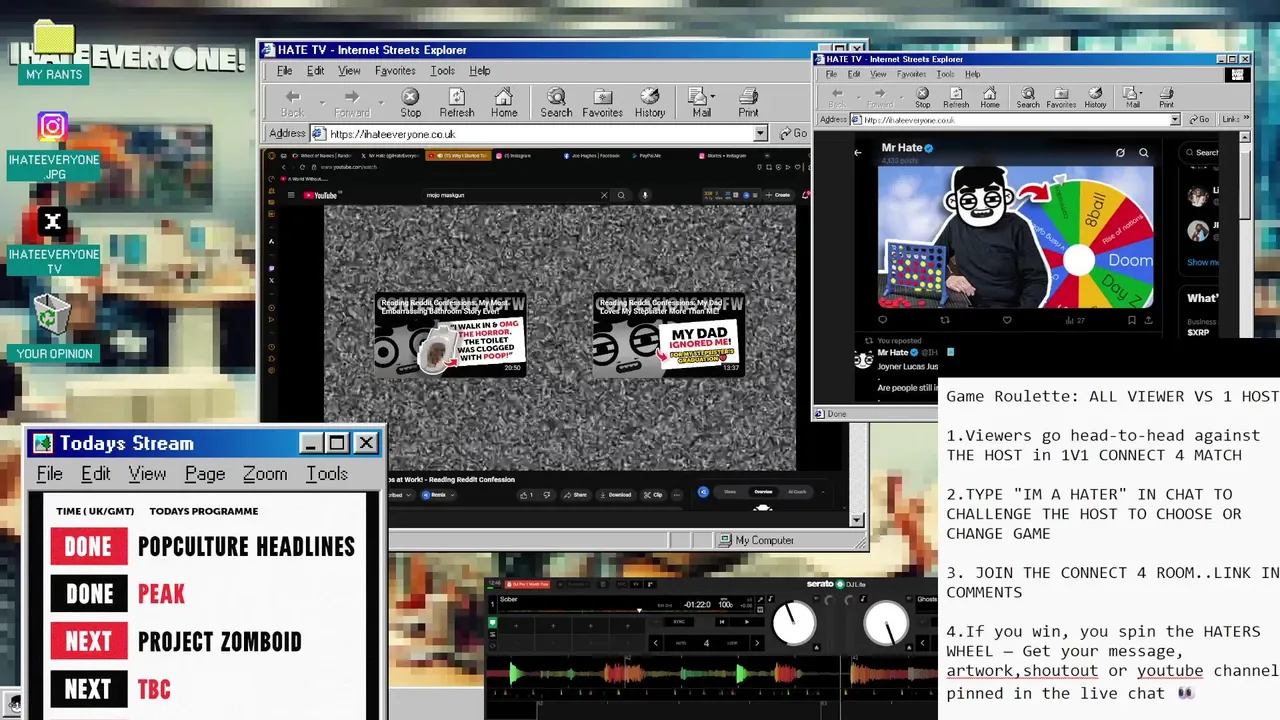
Task: Expand right Explorer address dropdown
Action: [x=1174, y=120]
